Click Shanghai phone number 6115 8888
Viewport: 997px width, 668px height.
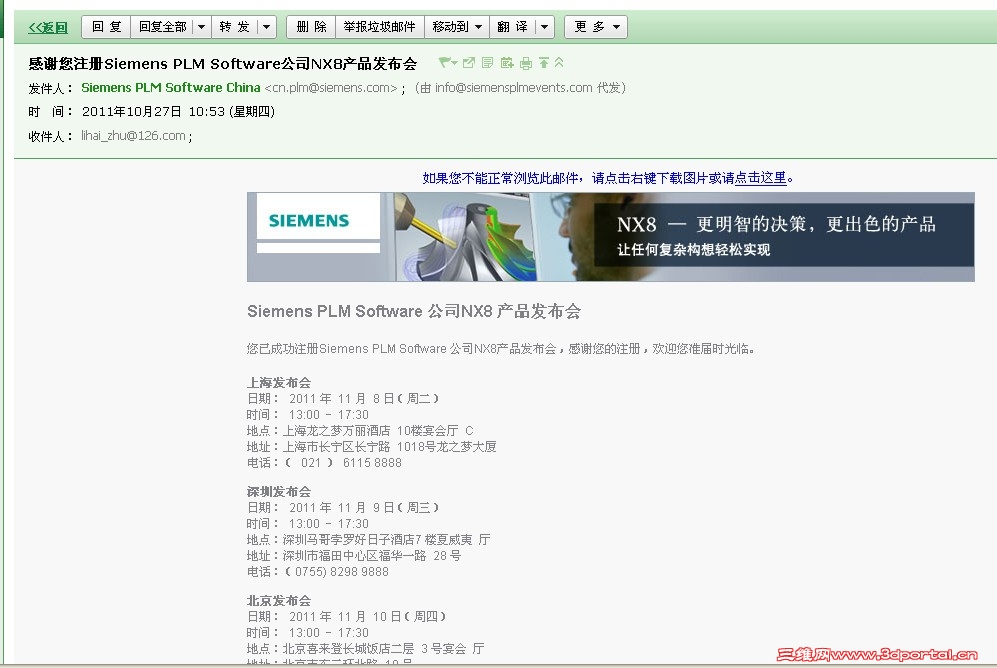point(372,463)
